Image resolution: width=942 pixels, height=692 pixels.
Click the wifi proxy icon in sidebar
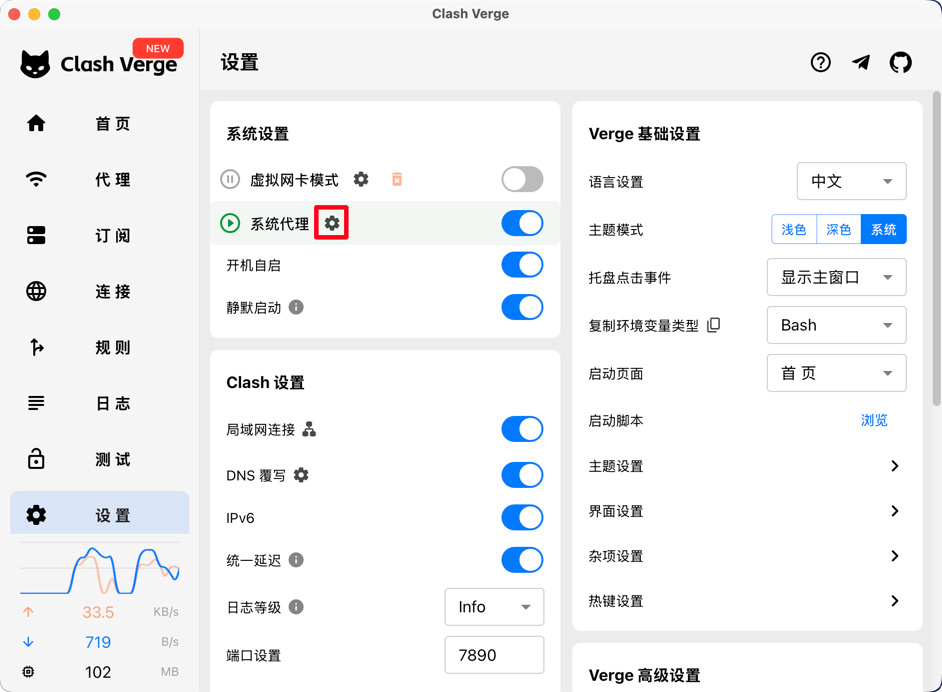pos(36,179)
